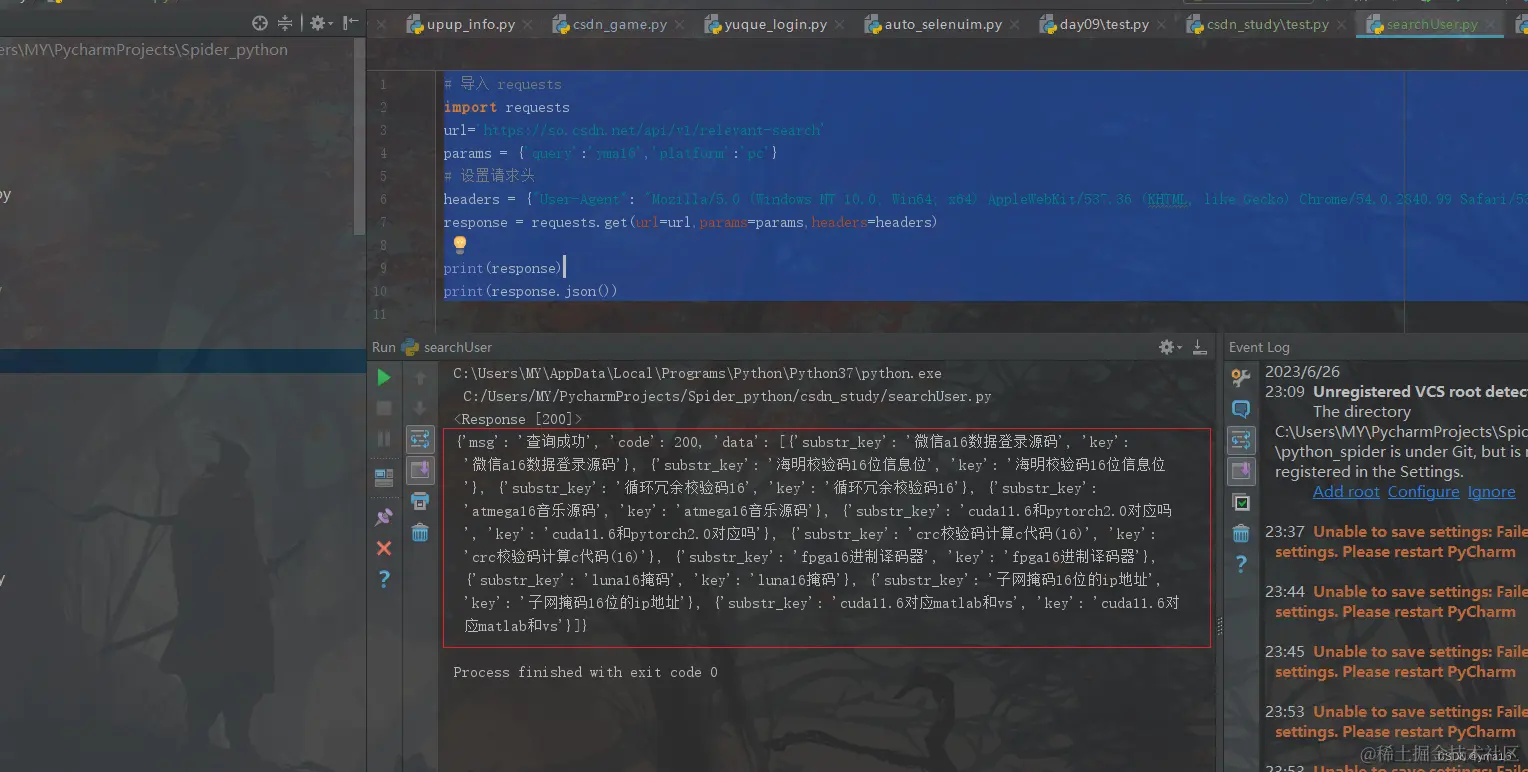
Task: Toggle soft-wrap in Run console
Action: click(x=420, y=439)
